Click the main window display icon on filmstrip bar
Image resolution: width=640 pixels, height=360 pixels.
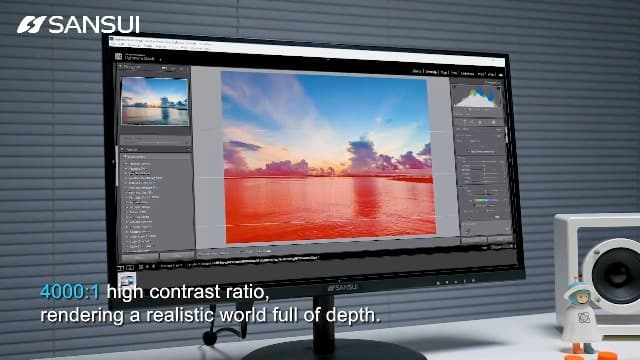click(x=121, y=268)
